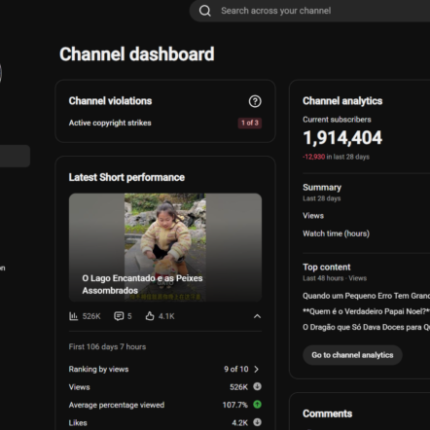The height and width of the screenshot is (430, 430).
Task: Click the 'Channel analytics' heading
Action: click(342, 101)
